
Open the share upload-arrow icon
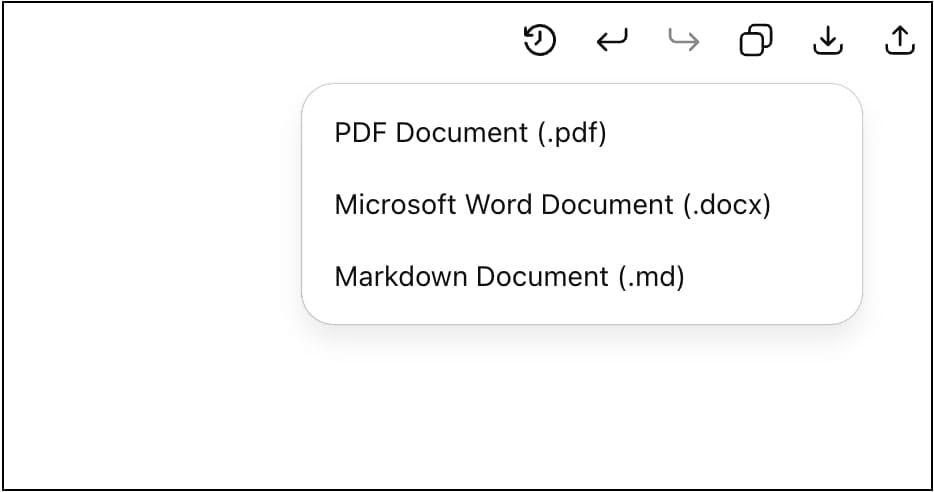click(x=899, y=41)
